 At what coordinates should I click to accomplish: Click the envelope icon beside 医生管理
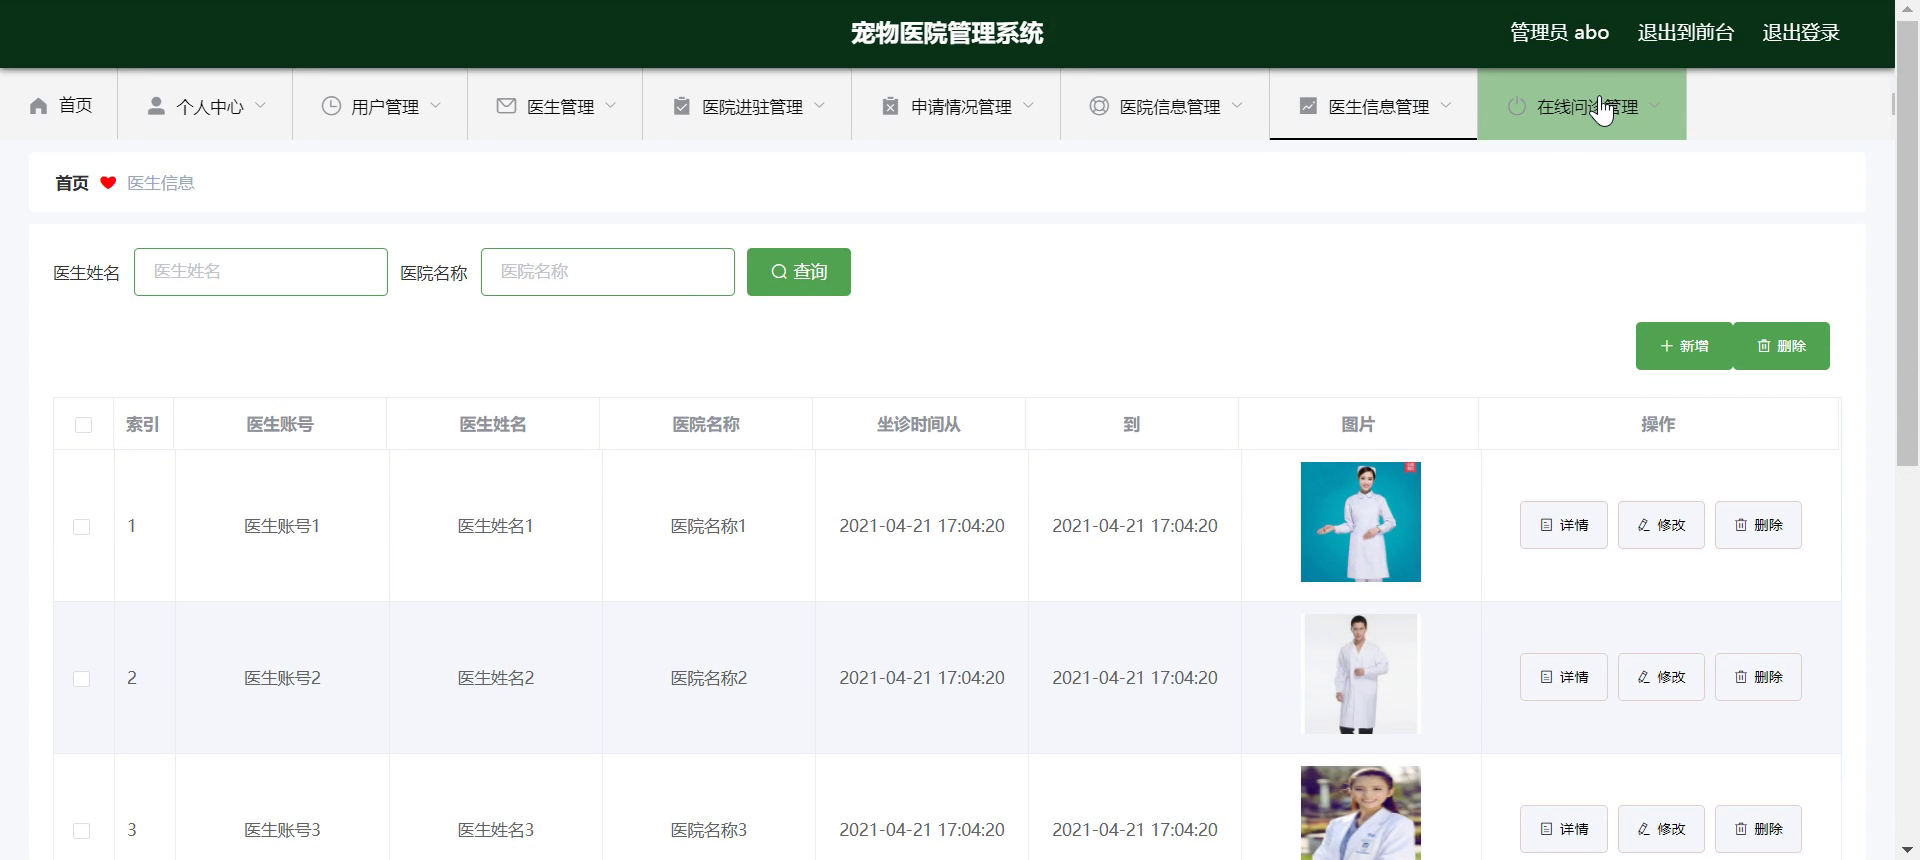tap(507, 106)
